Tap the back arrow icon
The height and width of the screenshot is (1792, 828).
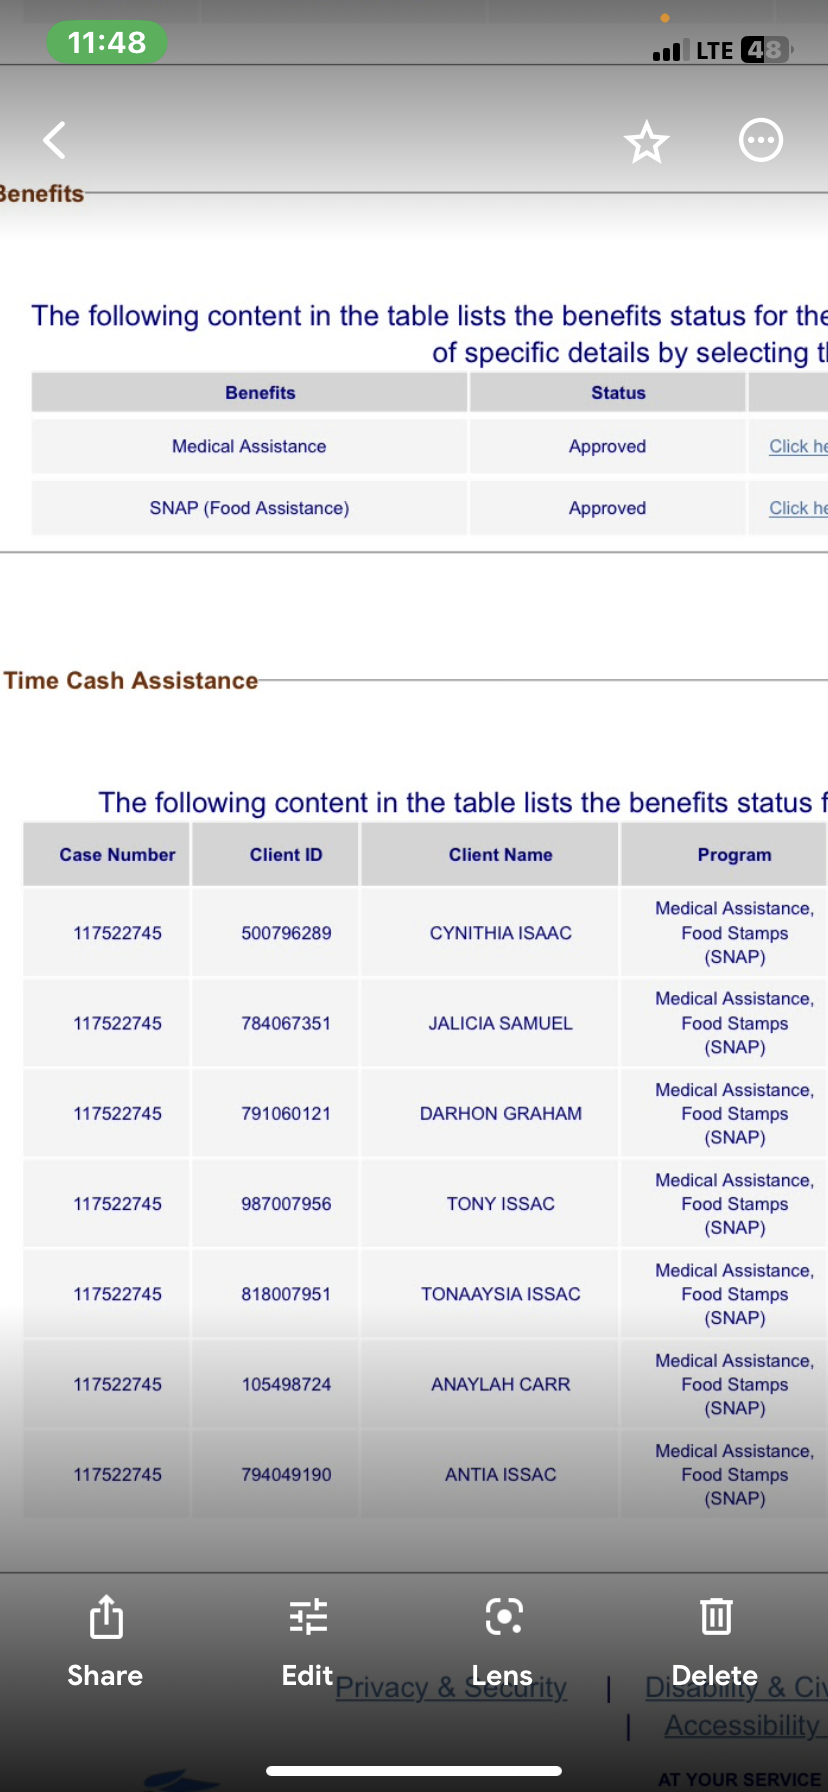(x=55, y=140)
